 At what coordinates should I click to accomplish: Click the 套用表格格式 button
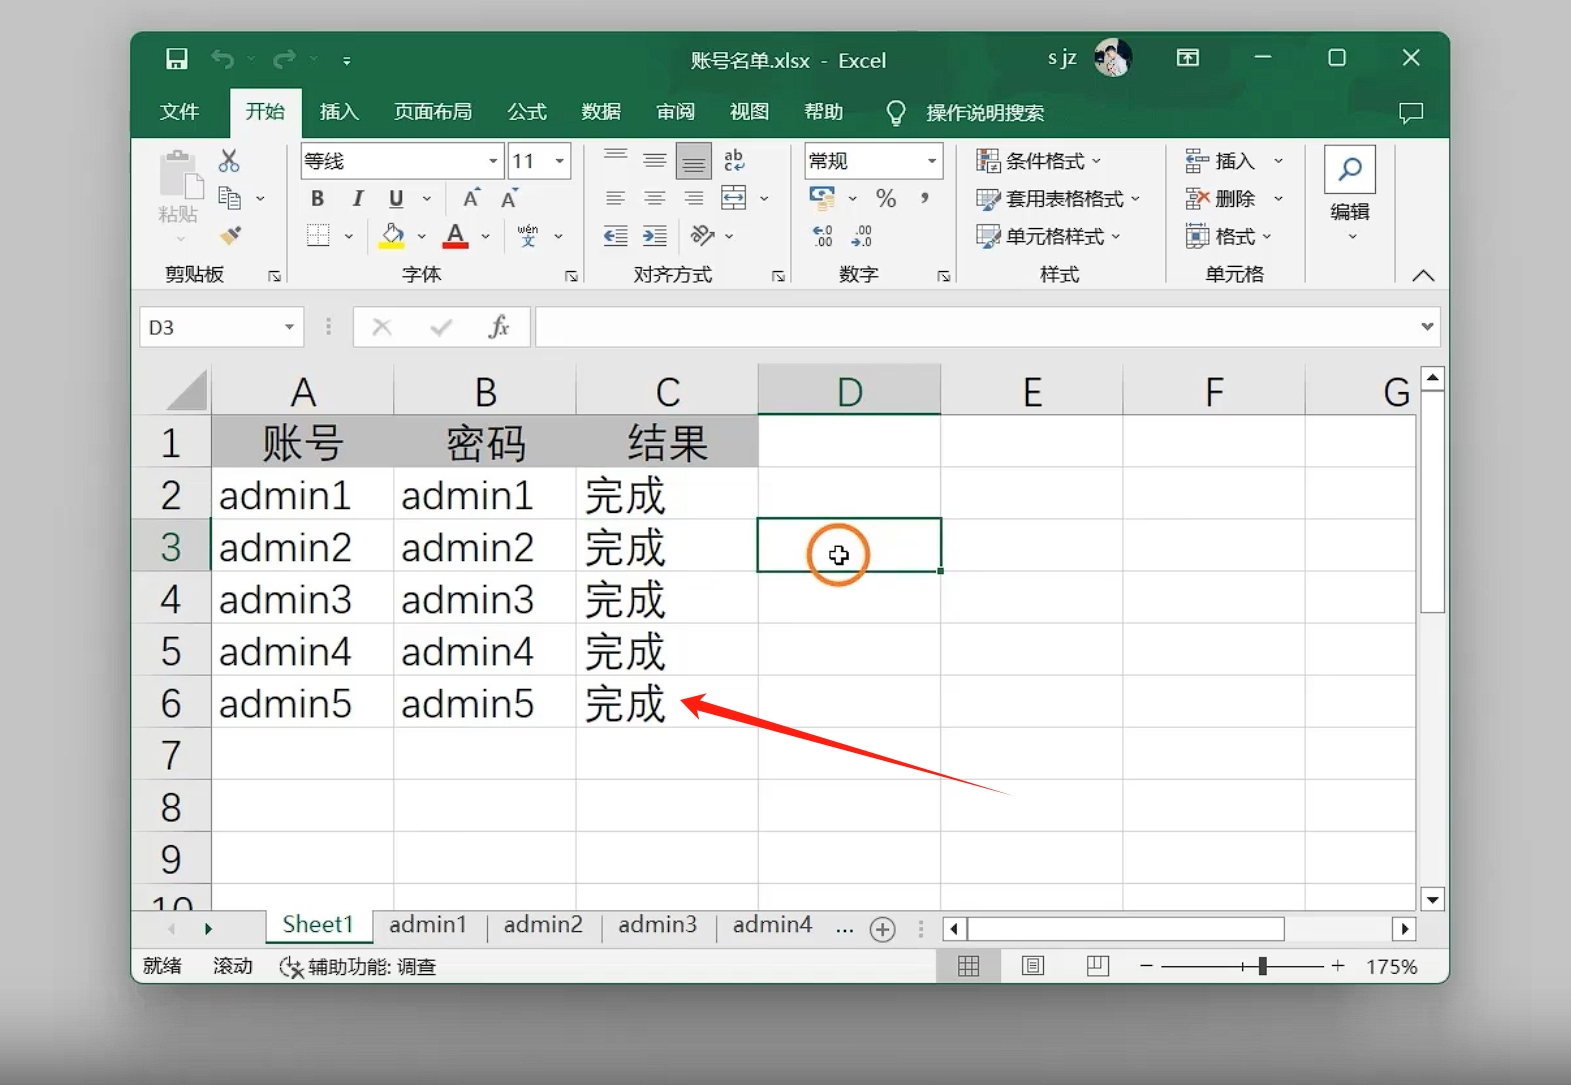click(x=1058, y=199)
